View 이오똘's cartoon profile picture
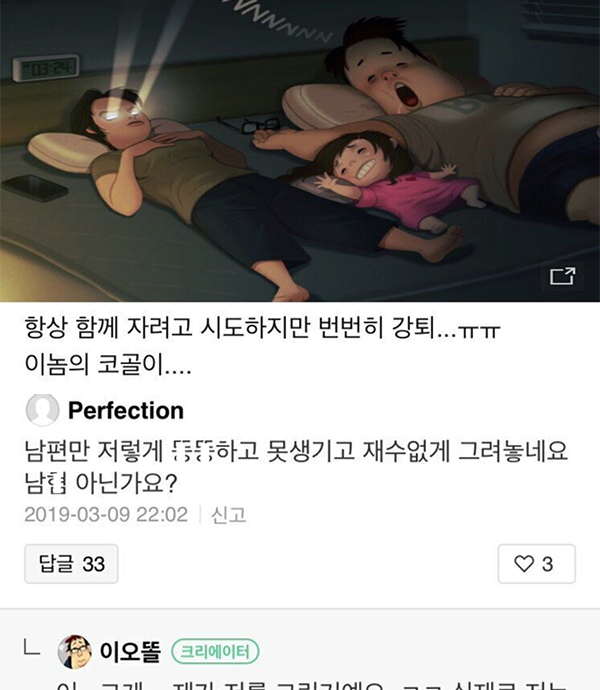The width and height of the screenshot is (600, 690). [74, 652]
